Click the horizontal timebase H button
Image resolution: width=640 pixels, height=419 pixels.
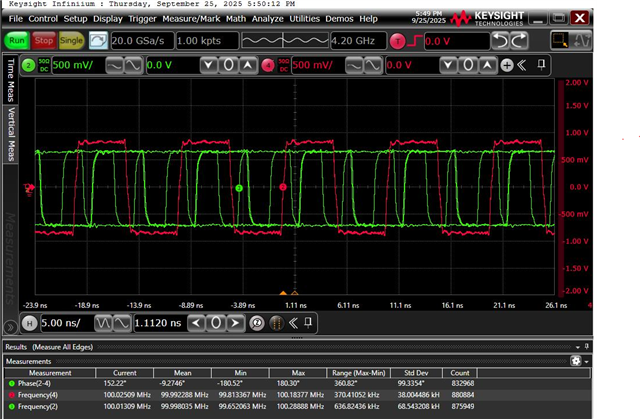click(29, 323)
